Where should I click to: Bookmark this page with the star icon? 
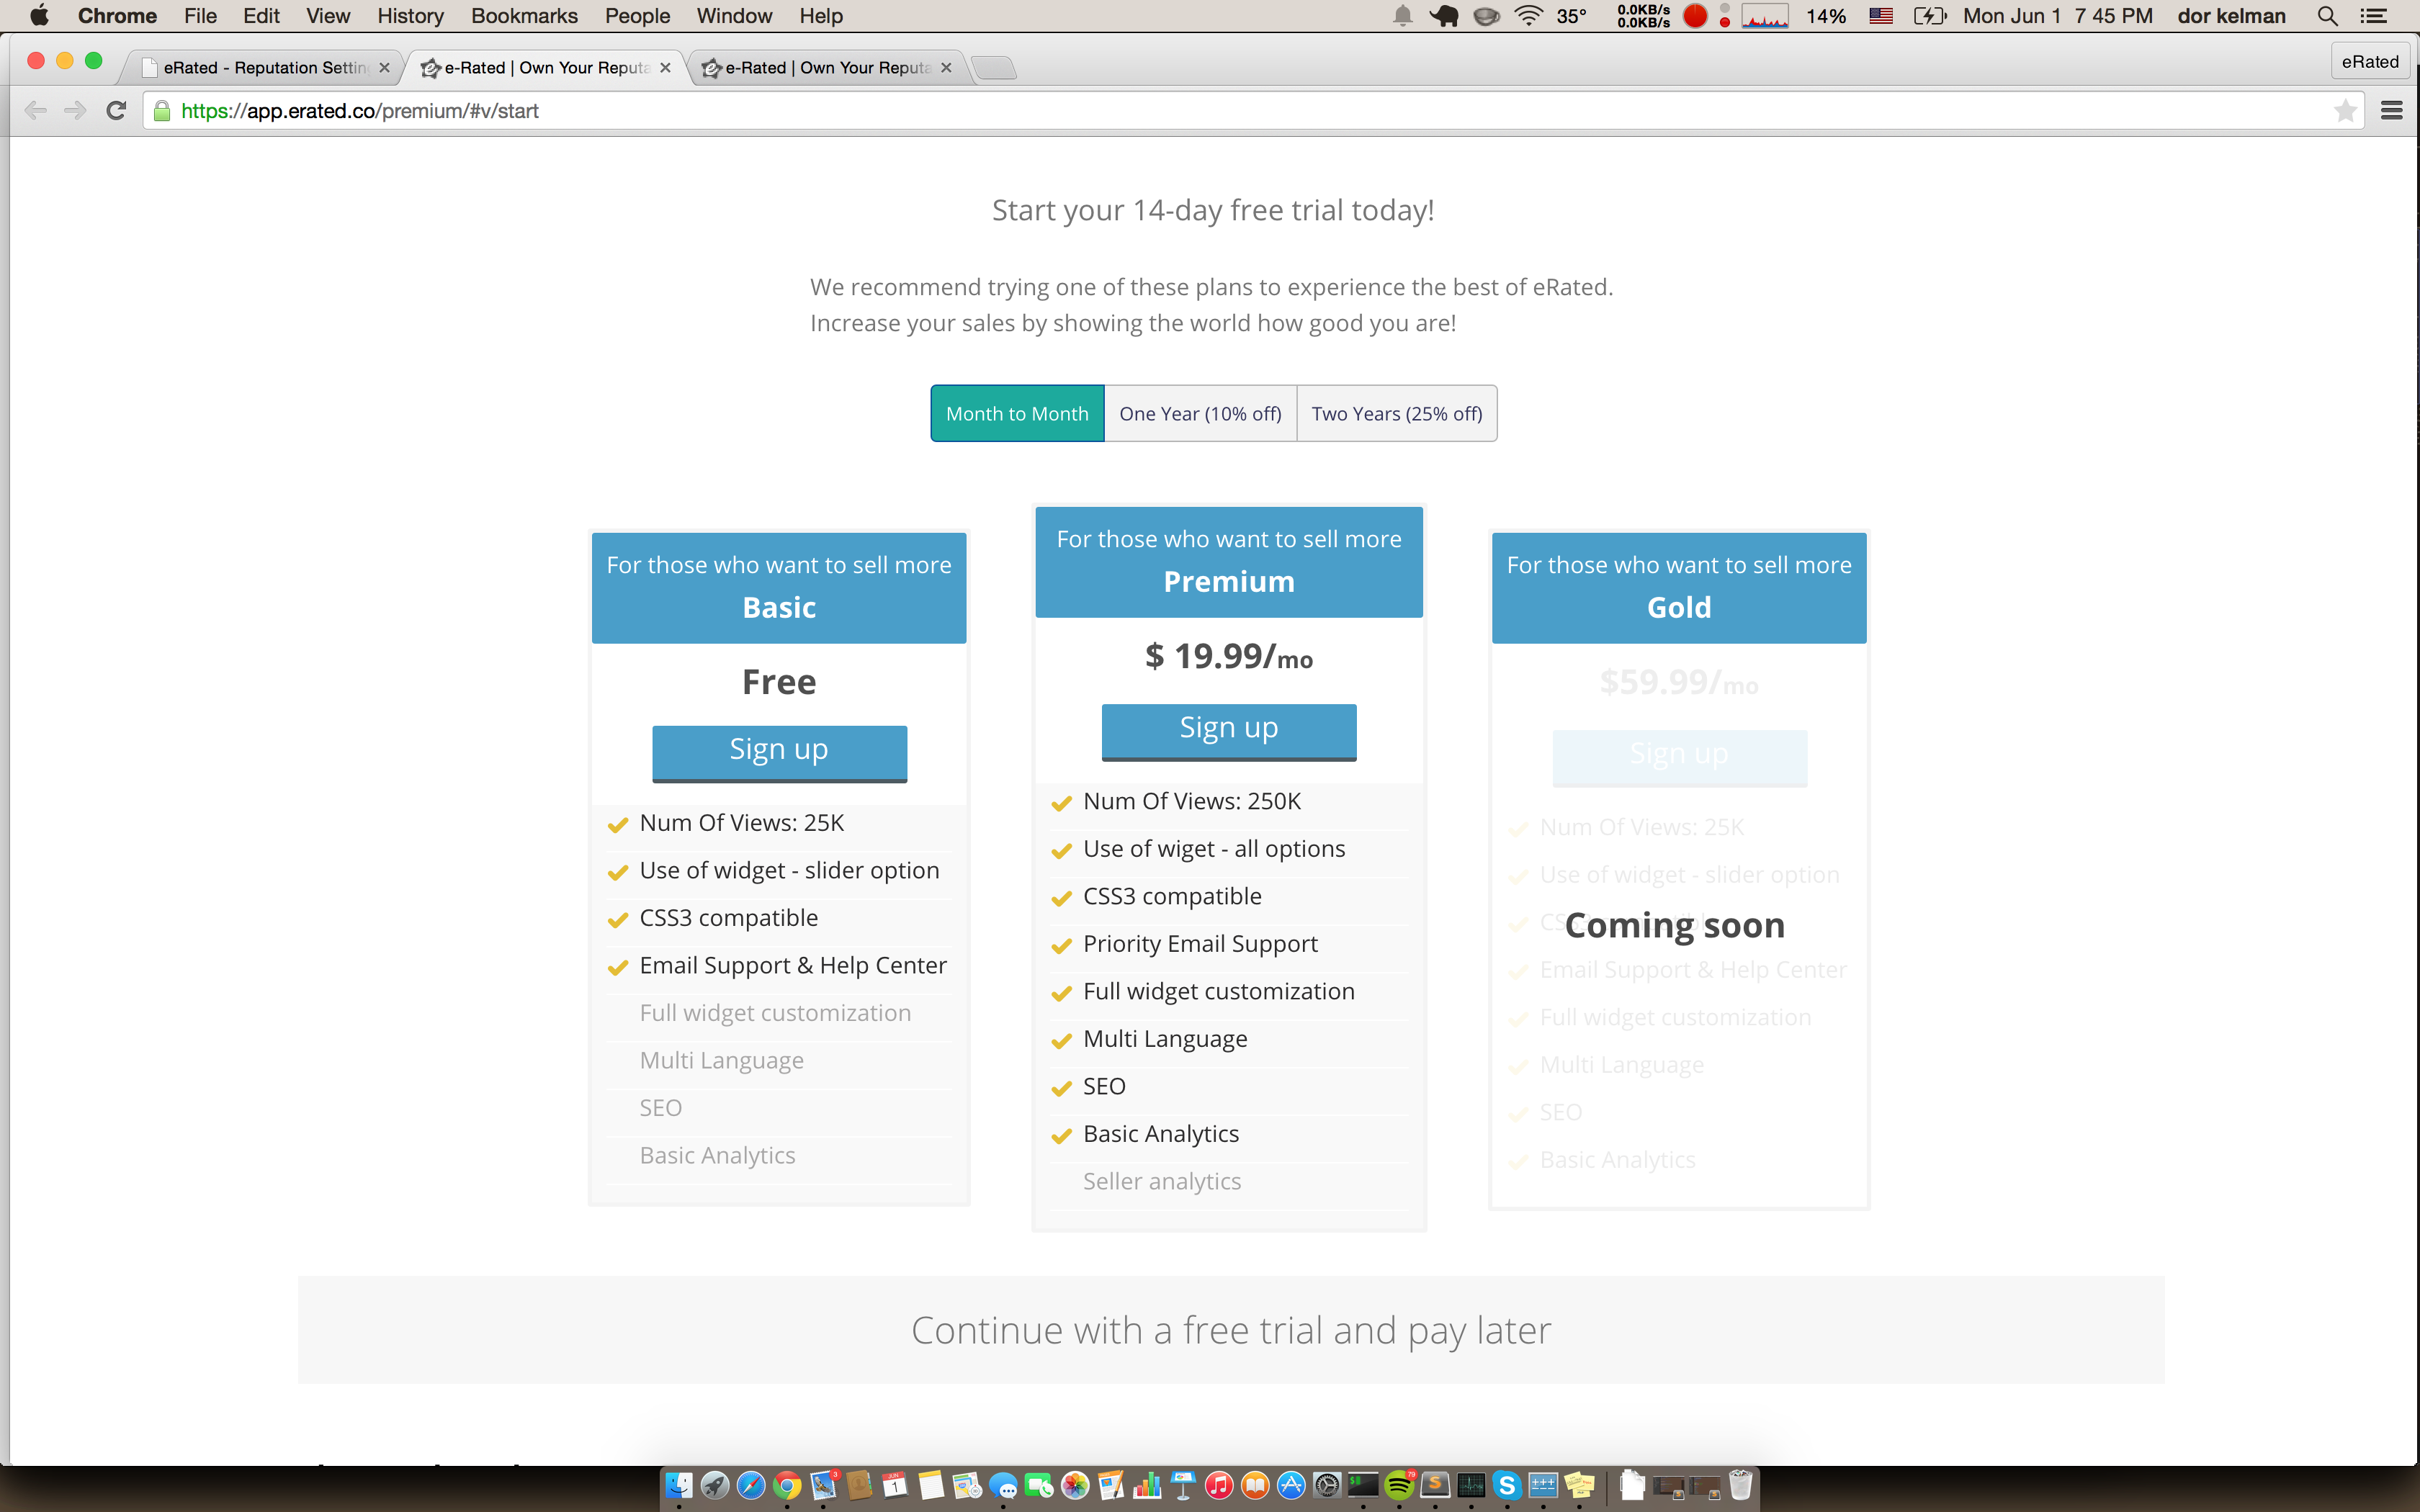pyautogui.click(x=2345, y=110)
